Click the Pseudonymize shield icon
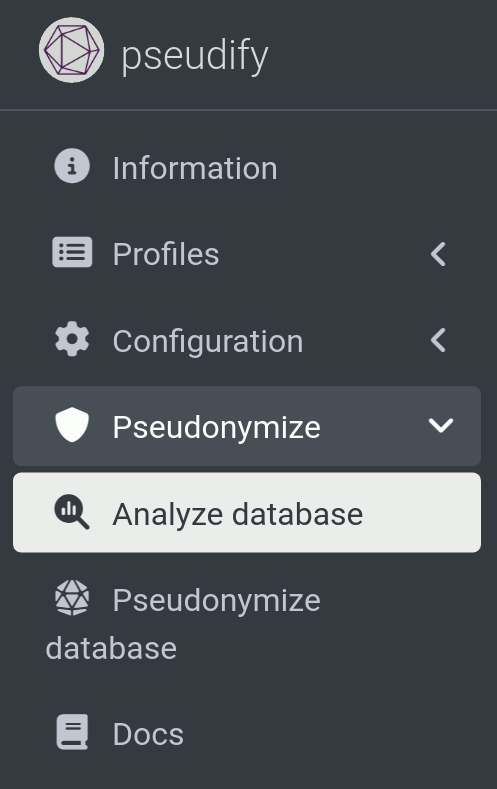 (x=72, y=425)
